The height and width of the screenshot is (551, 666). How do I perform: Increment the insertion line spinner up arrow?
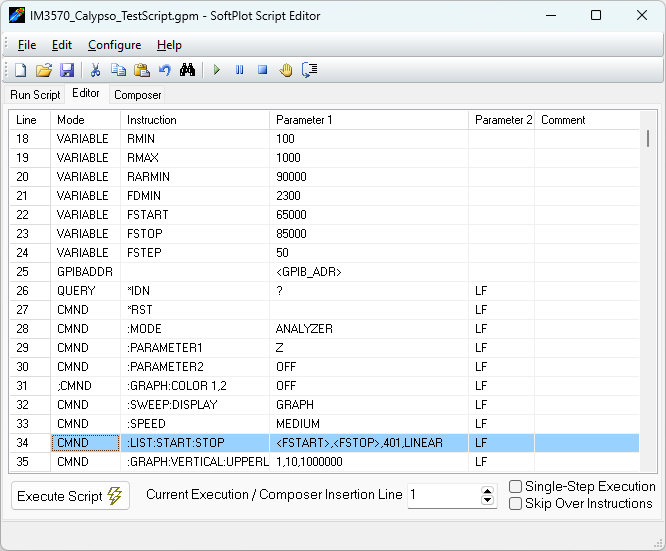click(x=488, y=490)
